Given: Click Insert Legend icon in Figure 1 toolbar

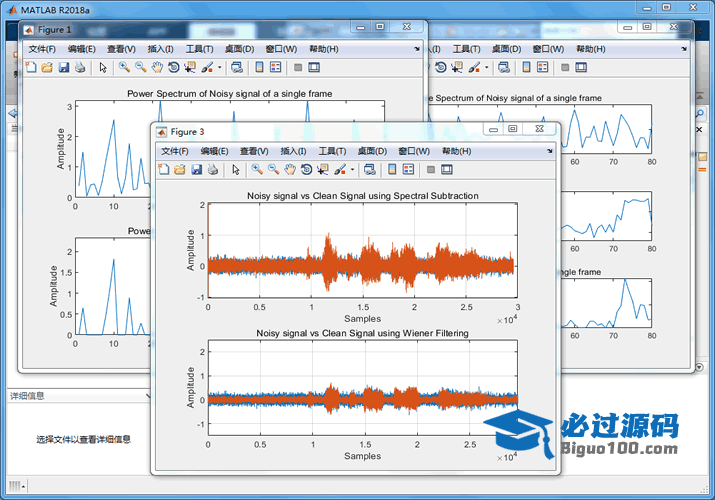Looking at the screenshot, I should point(275,68).
